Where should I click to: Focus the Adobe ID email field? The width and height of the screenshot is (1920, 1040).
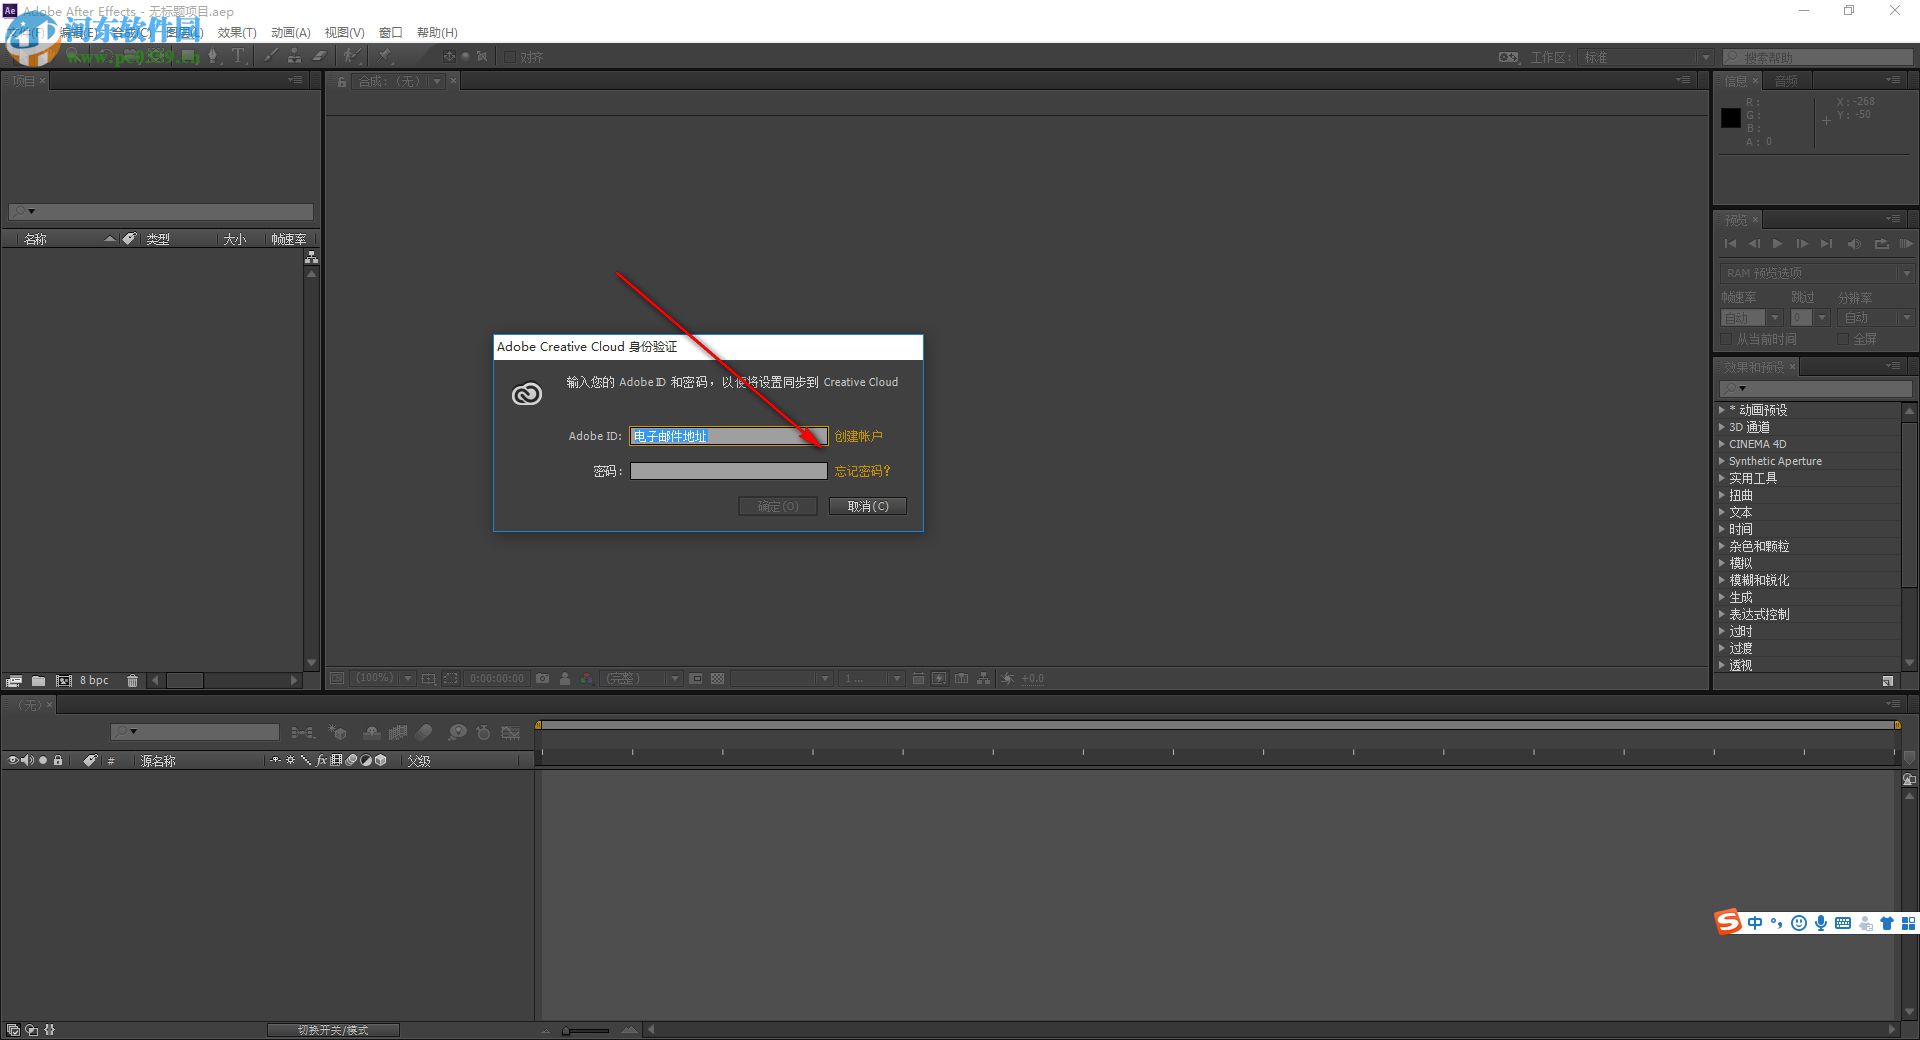(729, 436)
